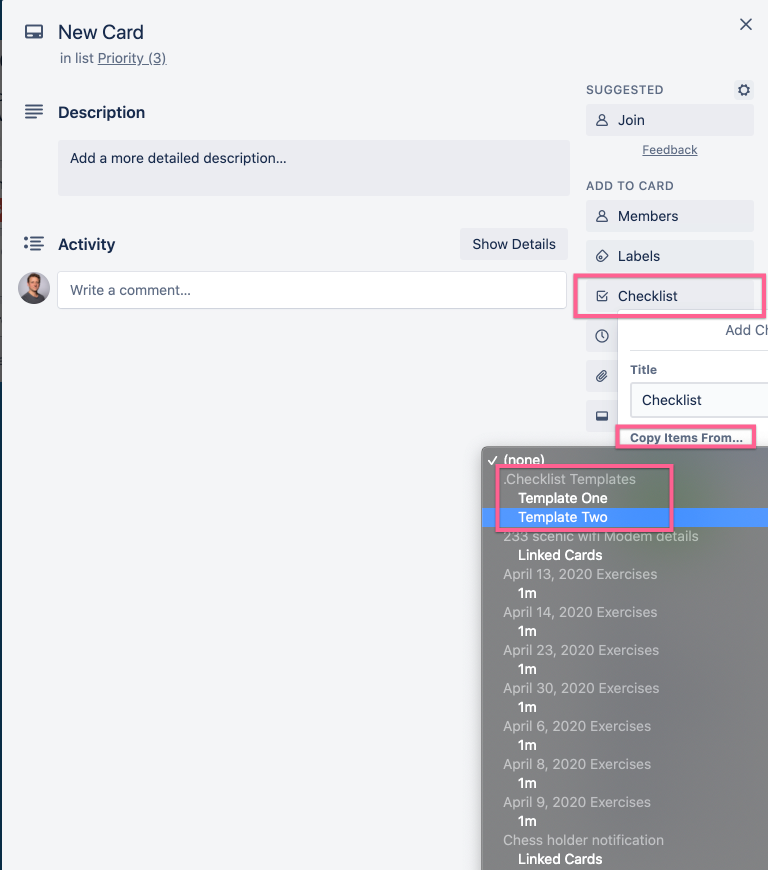
Task: Select 1m under April 6, 2020 Exercises
Action: [625, 745]
